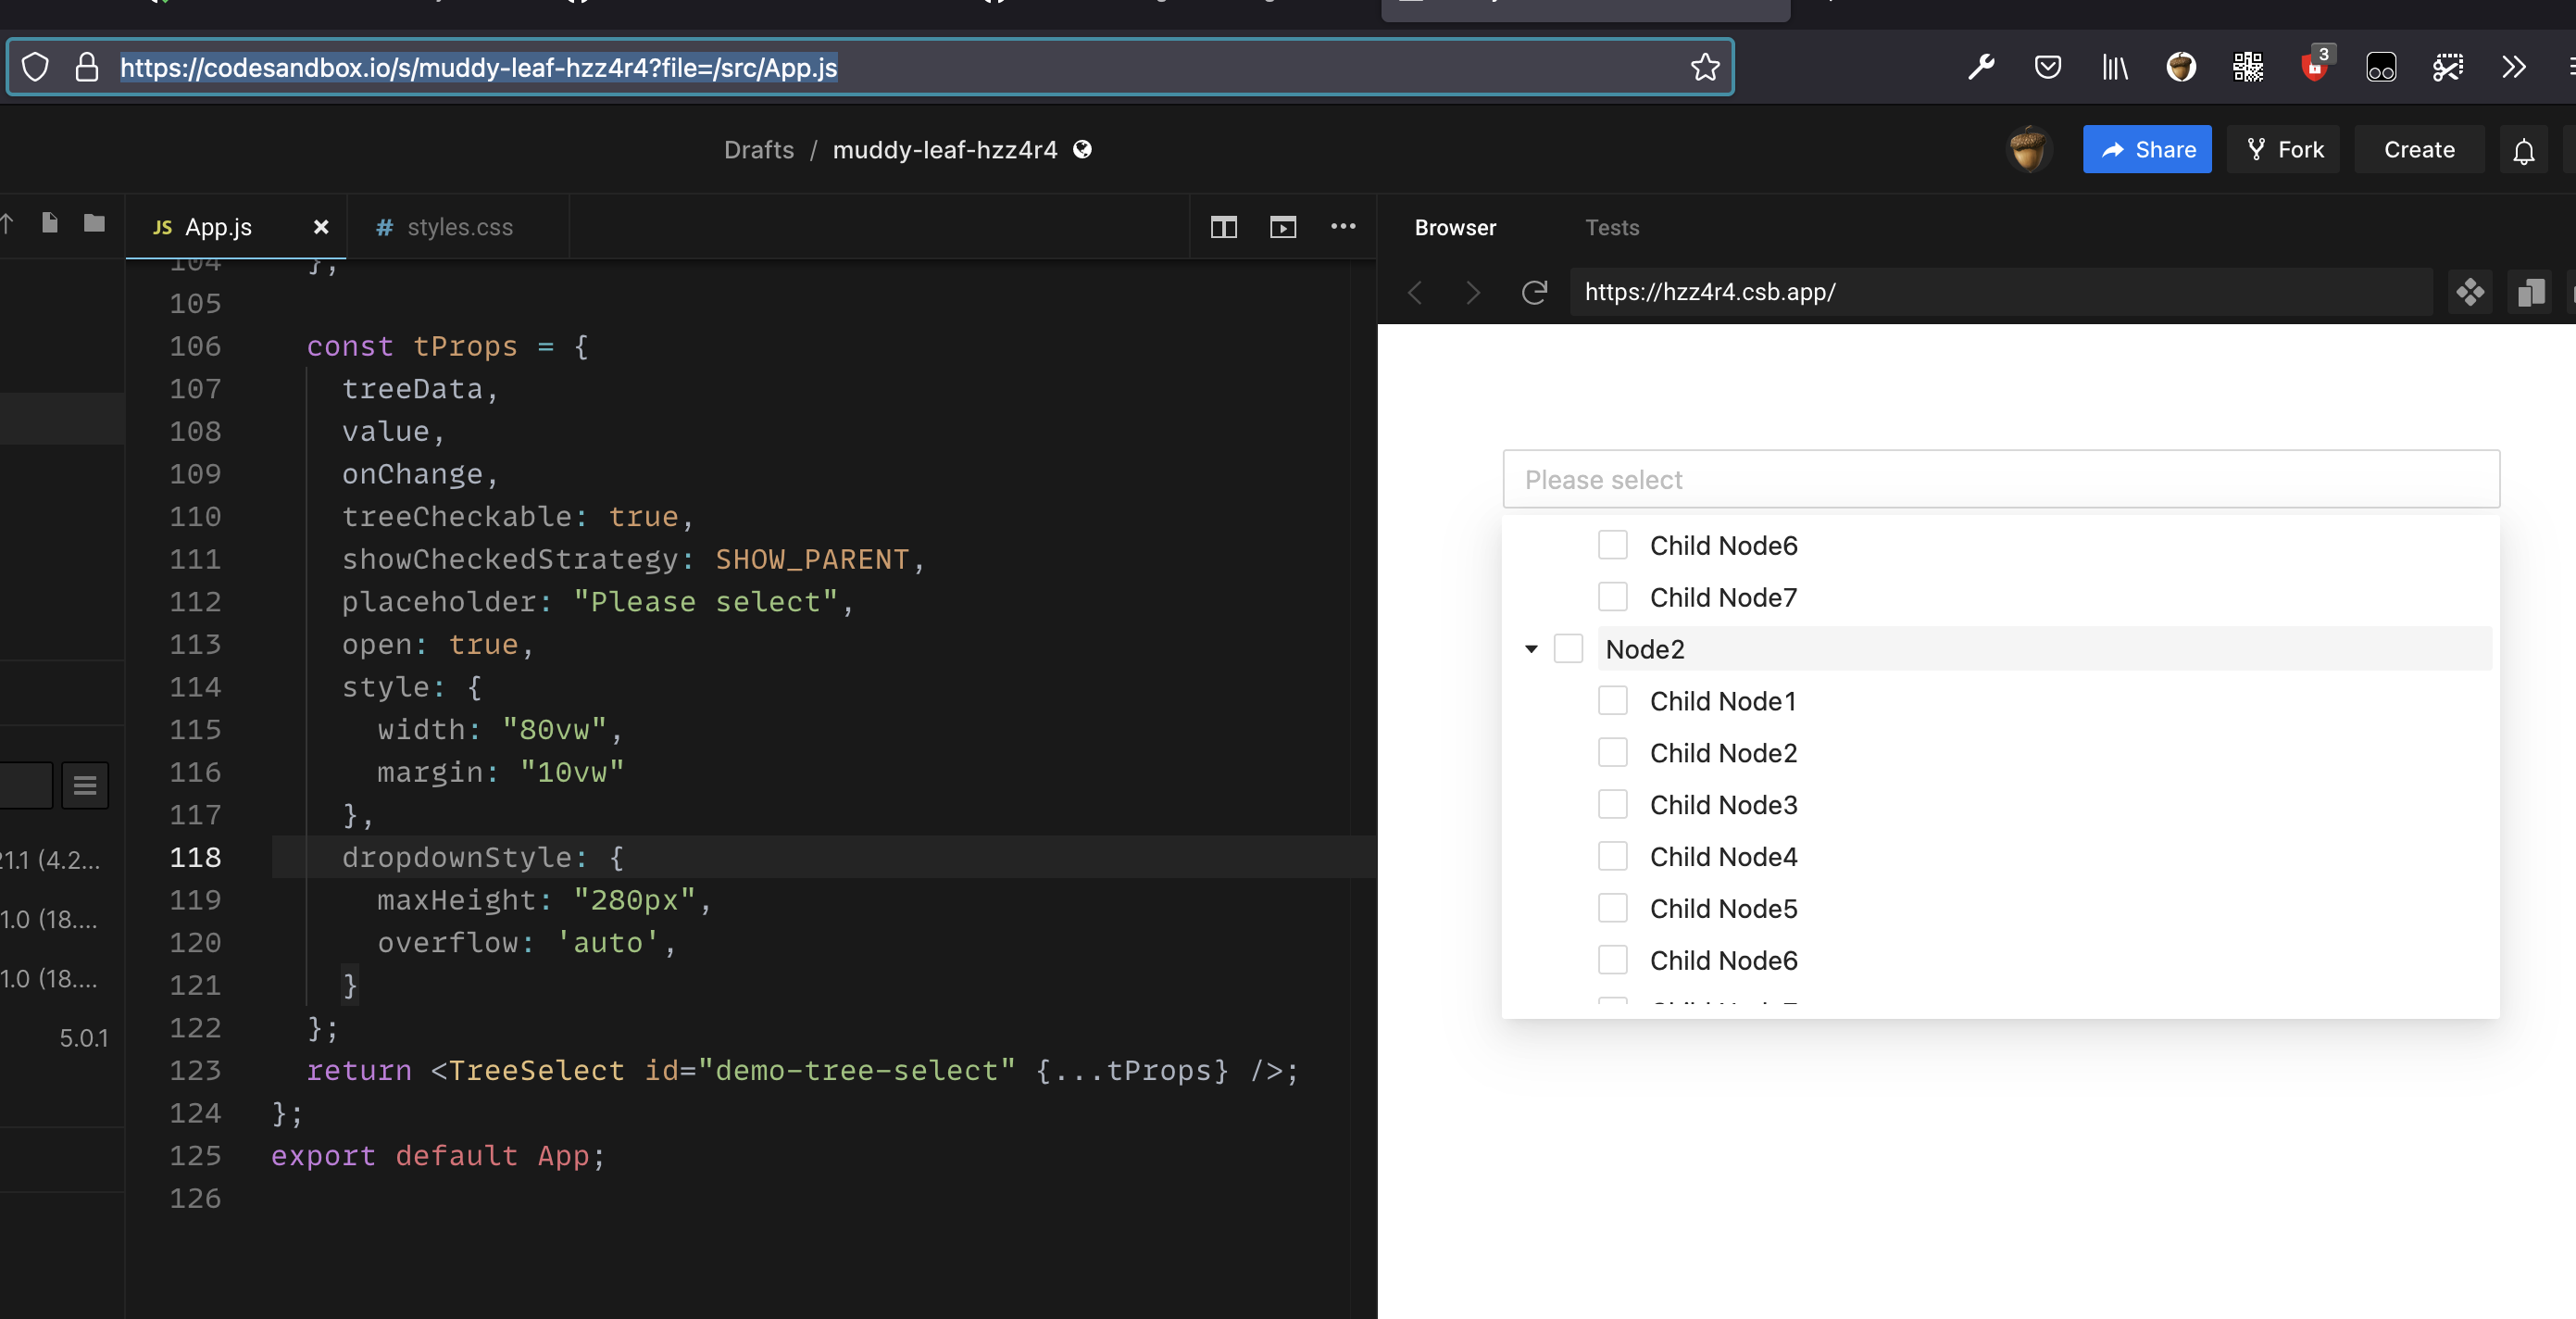Open the QR code extension
2576x1319 pixels.
(2248, 66)
